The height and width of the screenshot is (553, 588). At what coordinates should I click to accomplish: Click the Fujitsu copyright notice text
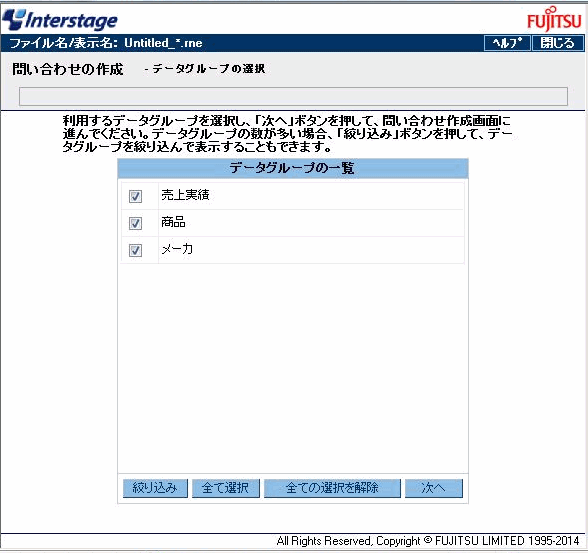[428, 541]
